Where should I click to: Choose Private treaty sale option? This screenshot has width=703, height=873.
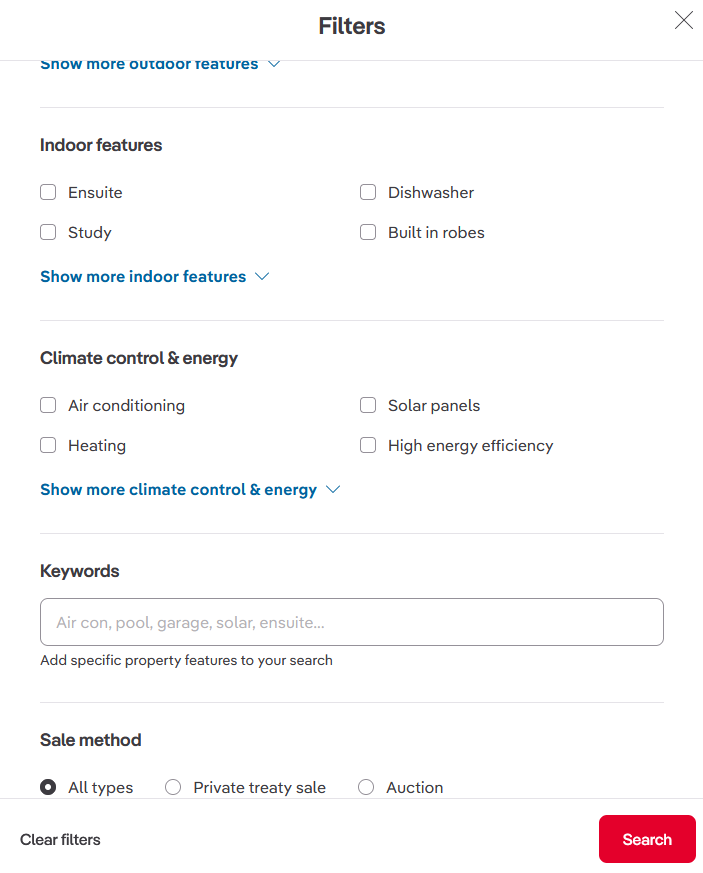173,787
